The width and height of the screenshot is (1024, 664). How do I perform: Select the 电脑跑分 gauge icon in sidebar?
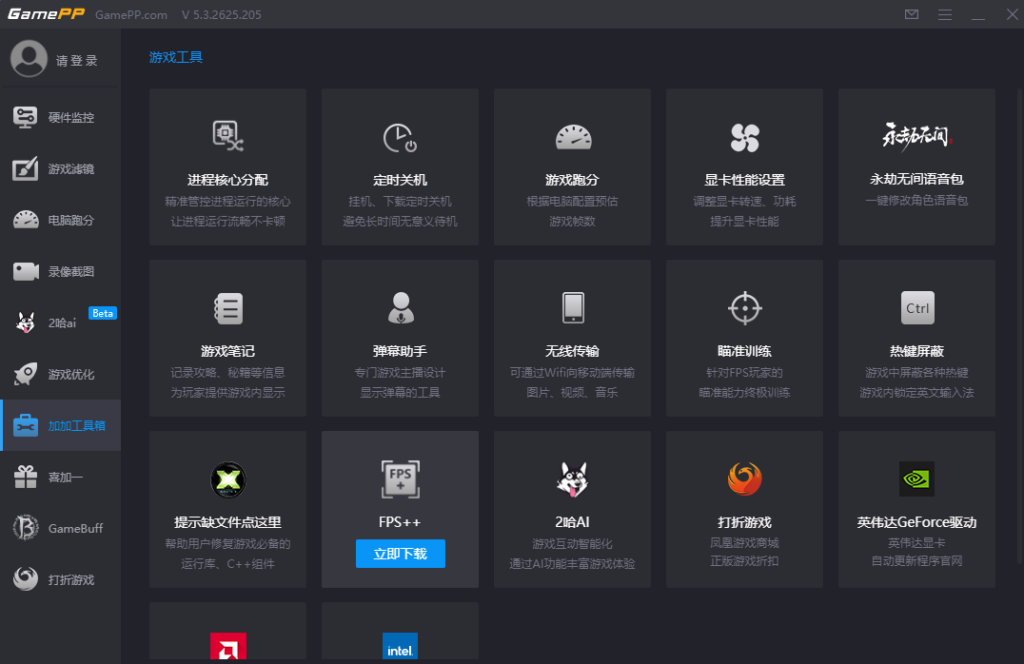point(25,220)
